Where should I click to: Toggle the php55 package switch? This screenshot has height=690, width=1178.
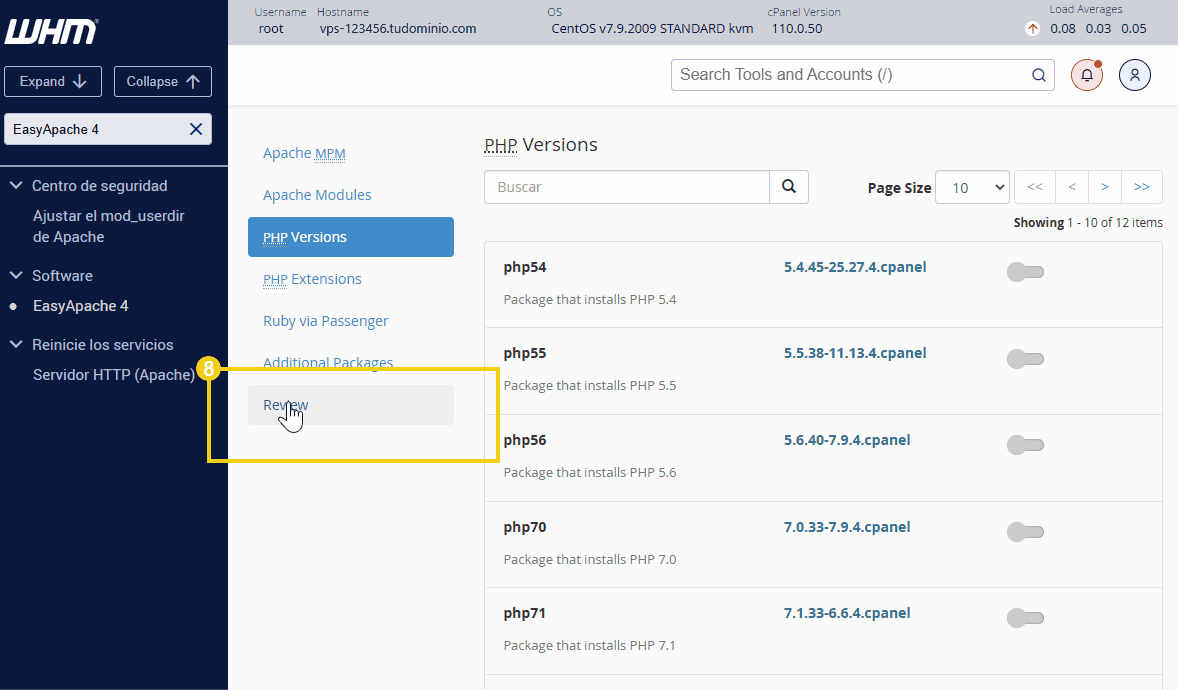point(1025,359)
